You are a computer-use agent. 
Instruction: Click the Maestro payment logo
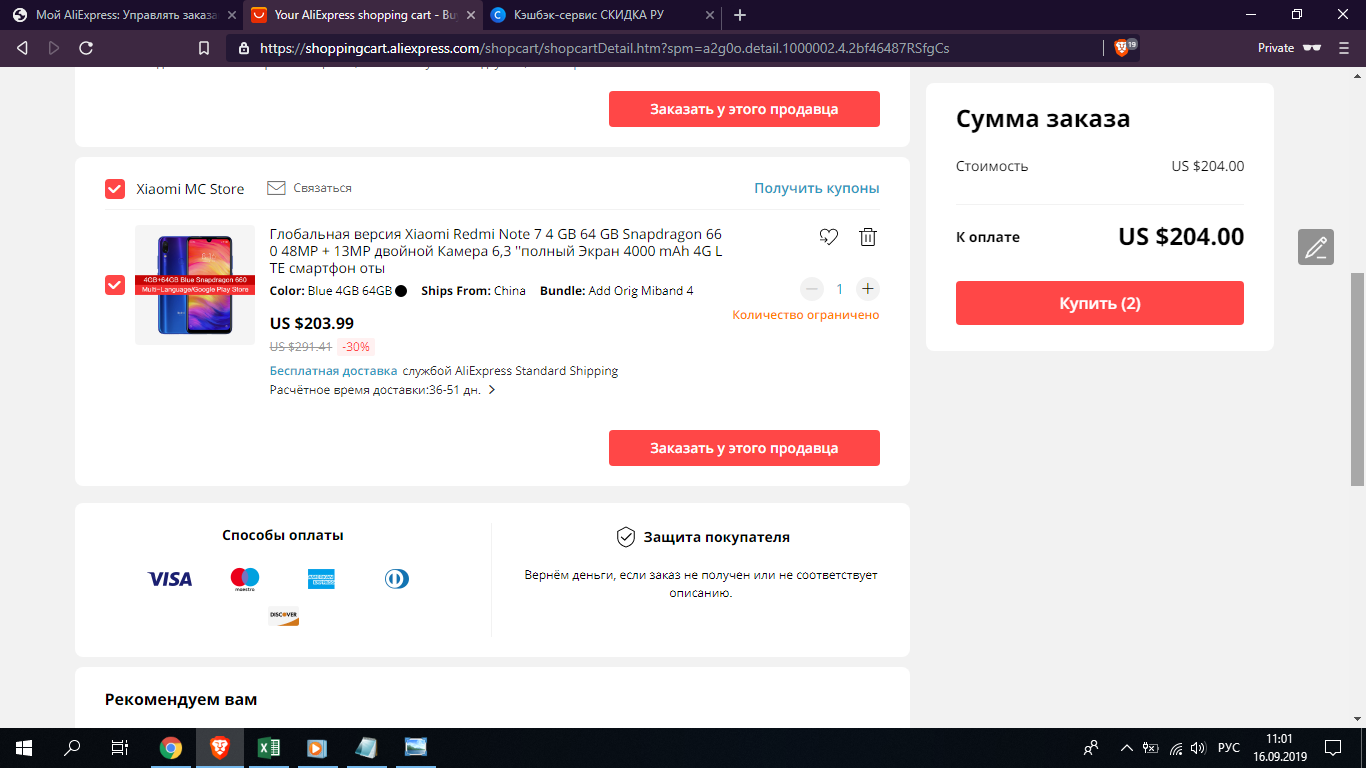[245, 579]
